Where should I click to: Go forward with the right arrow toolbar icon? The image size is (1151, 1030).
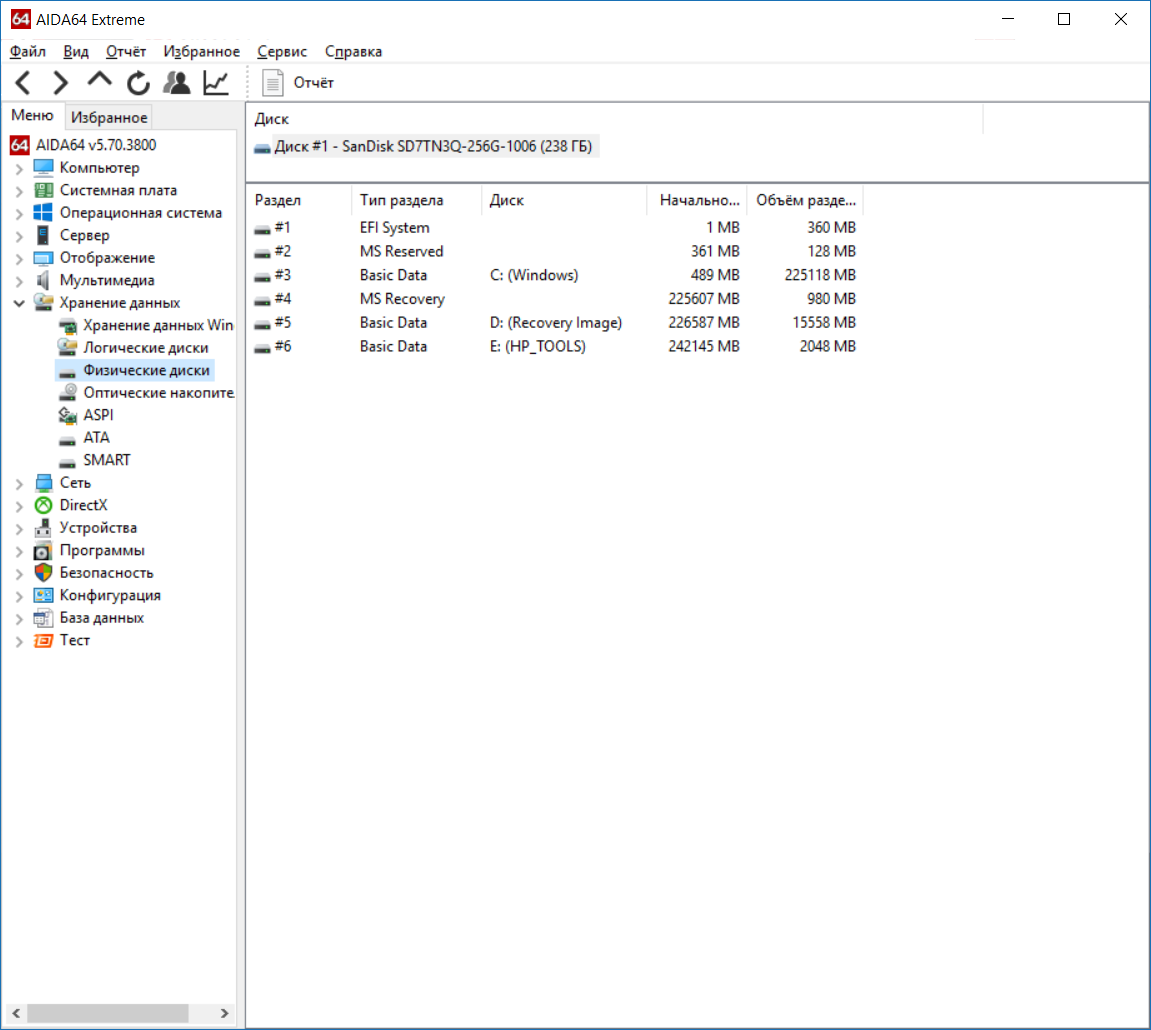(61, 82)
